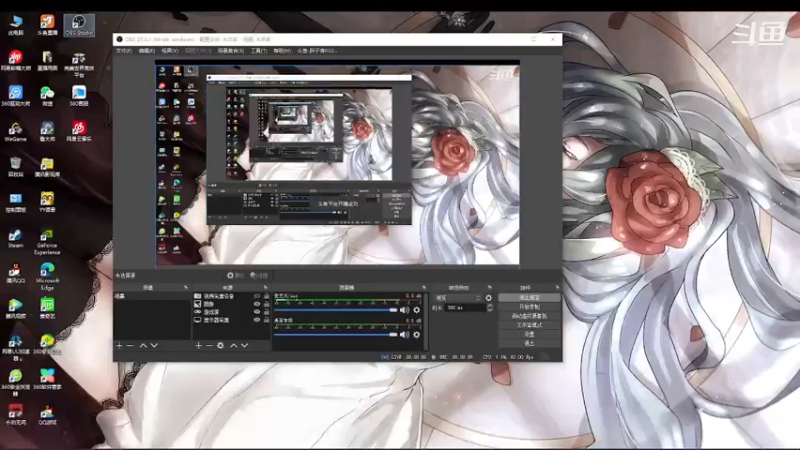Open 腾讯QQ desktop shortcut

[x=15, y=273]
